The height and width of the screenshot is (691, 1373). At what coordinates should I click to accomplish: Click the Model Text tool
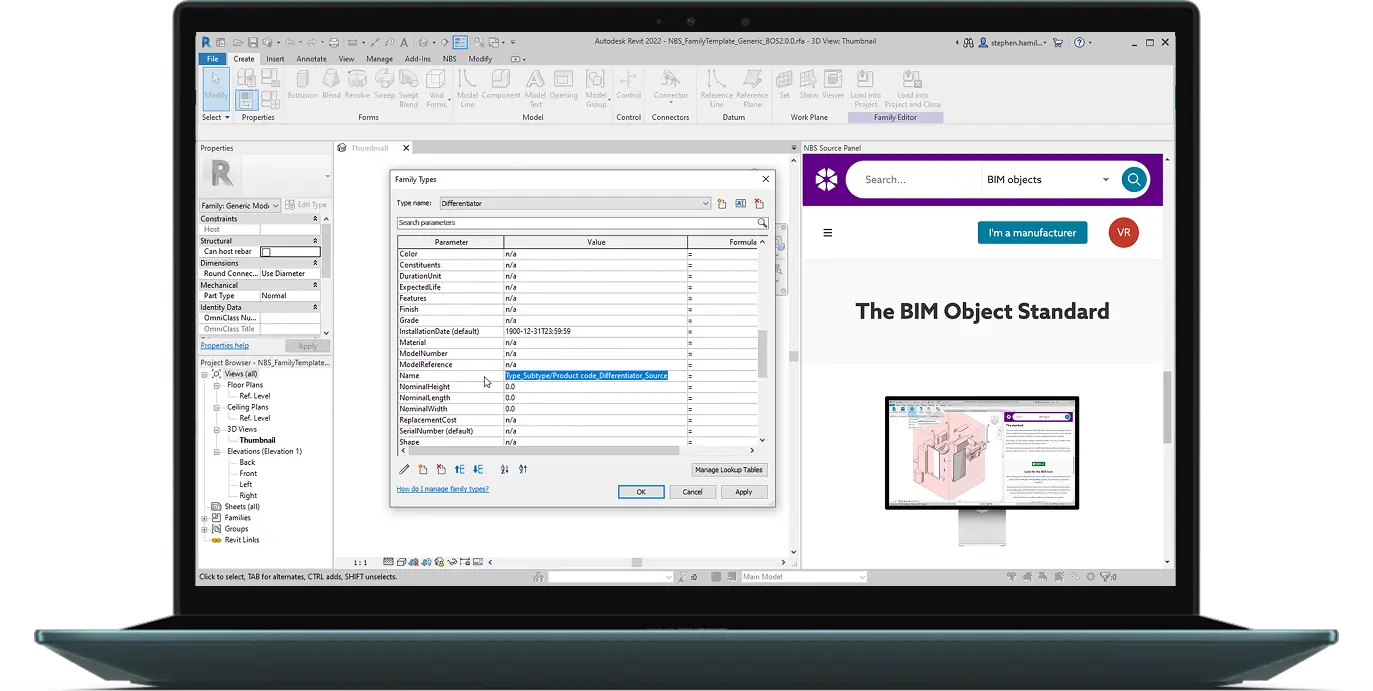535,88
